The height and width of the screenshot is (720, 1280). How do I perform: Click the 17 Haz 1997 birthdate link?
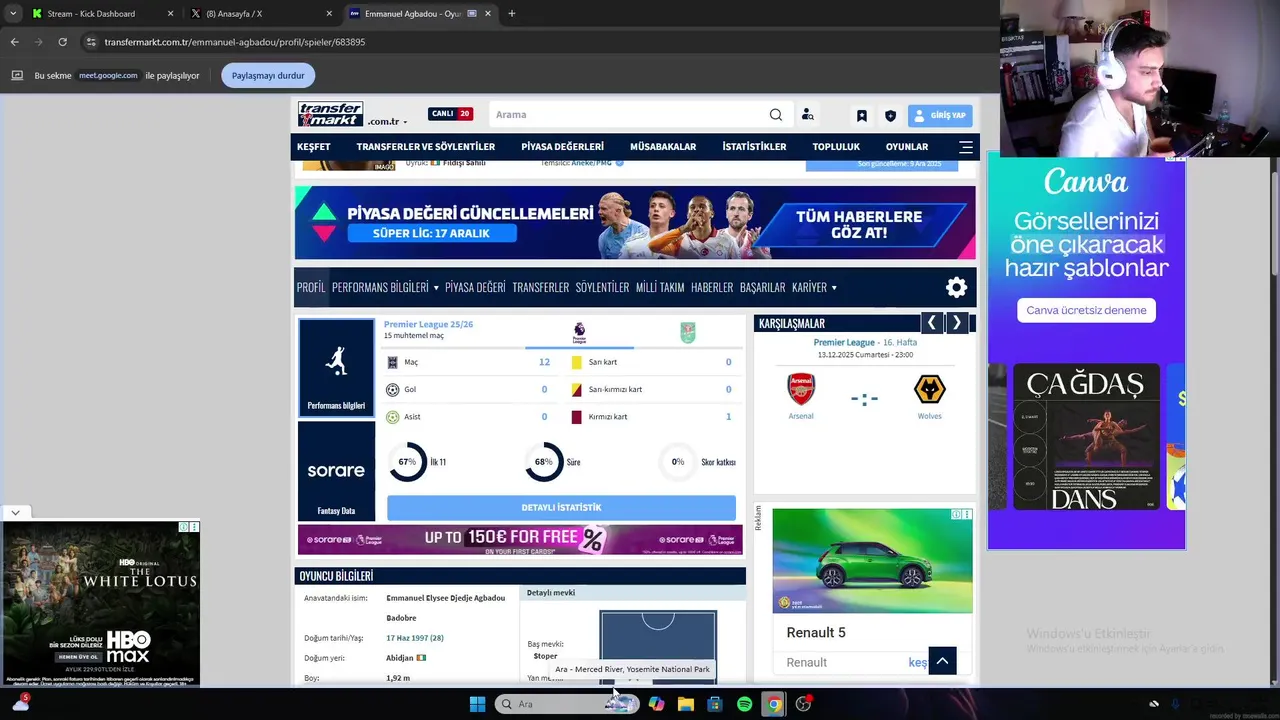[x=415, y=638]
